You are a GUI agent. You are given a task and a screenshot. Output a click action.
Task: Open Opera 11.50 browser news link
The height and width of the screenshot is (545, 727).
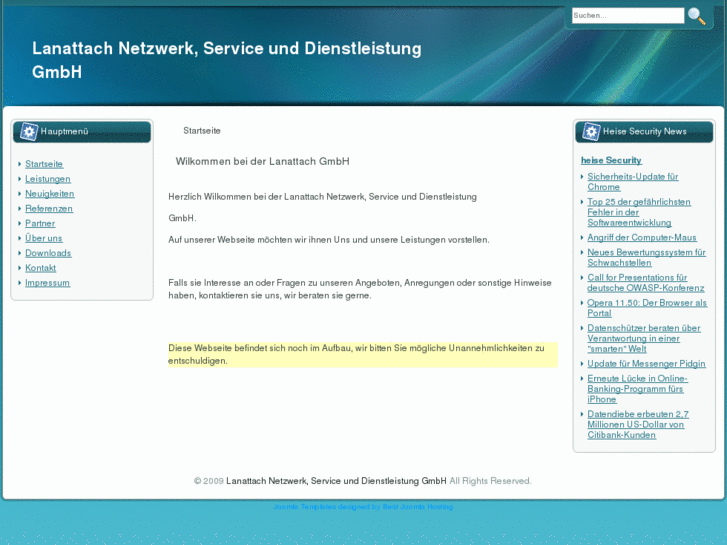pos(646,308)
